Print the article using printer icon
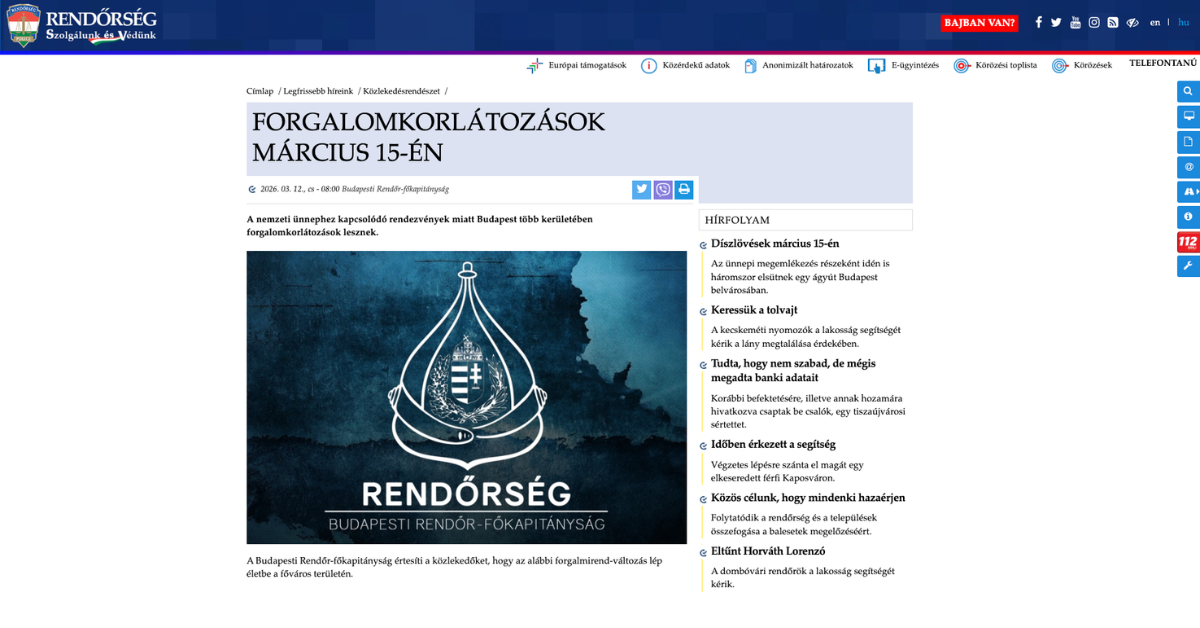The image size is (1200, 628). [x=684, y=189]
